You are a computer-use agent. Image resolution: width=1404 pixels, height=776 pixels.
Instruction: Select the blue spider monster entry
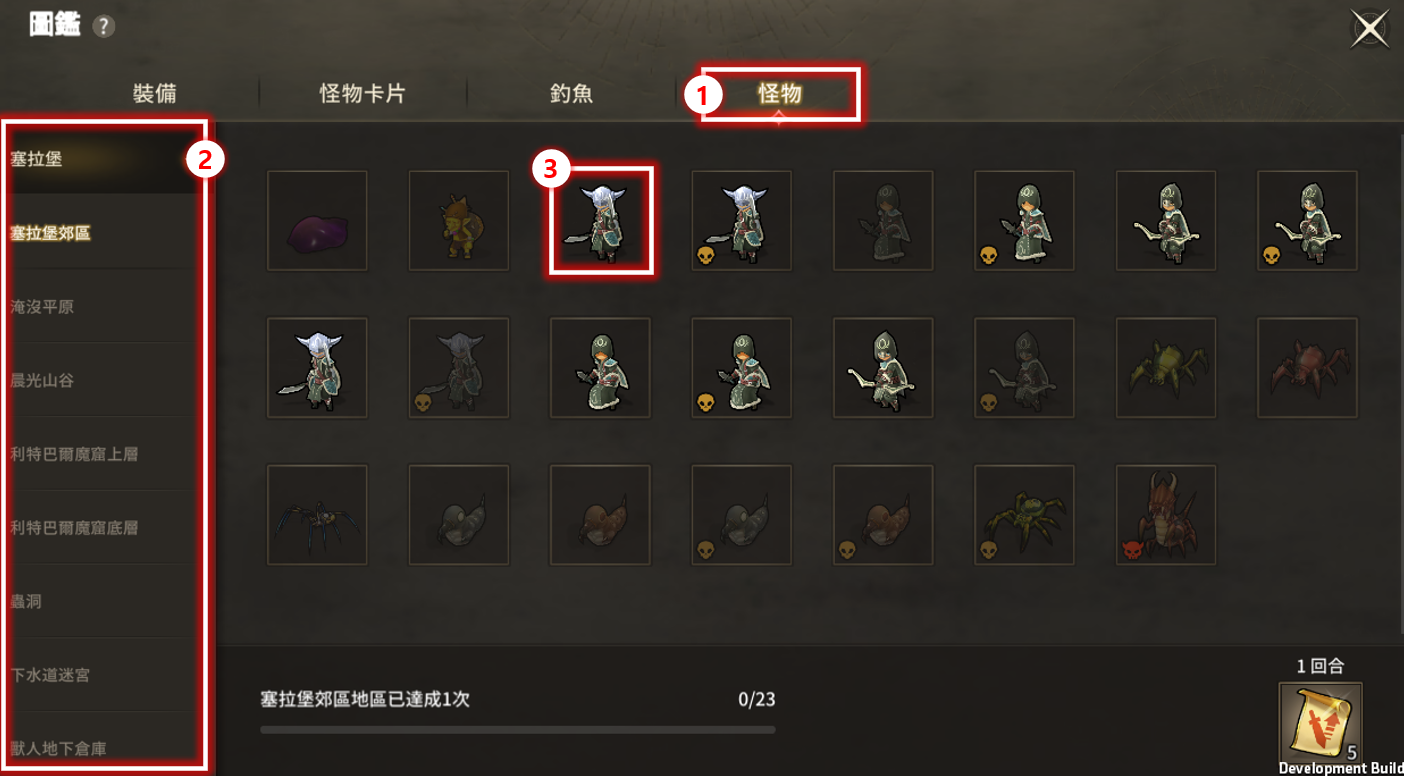pos(317,515)
